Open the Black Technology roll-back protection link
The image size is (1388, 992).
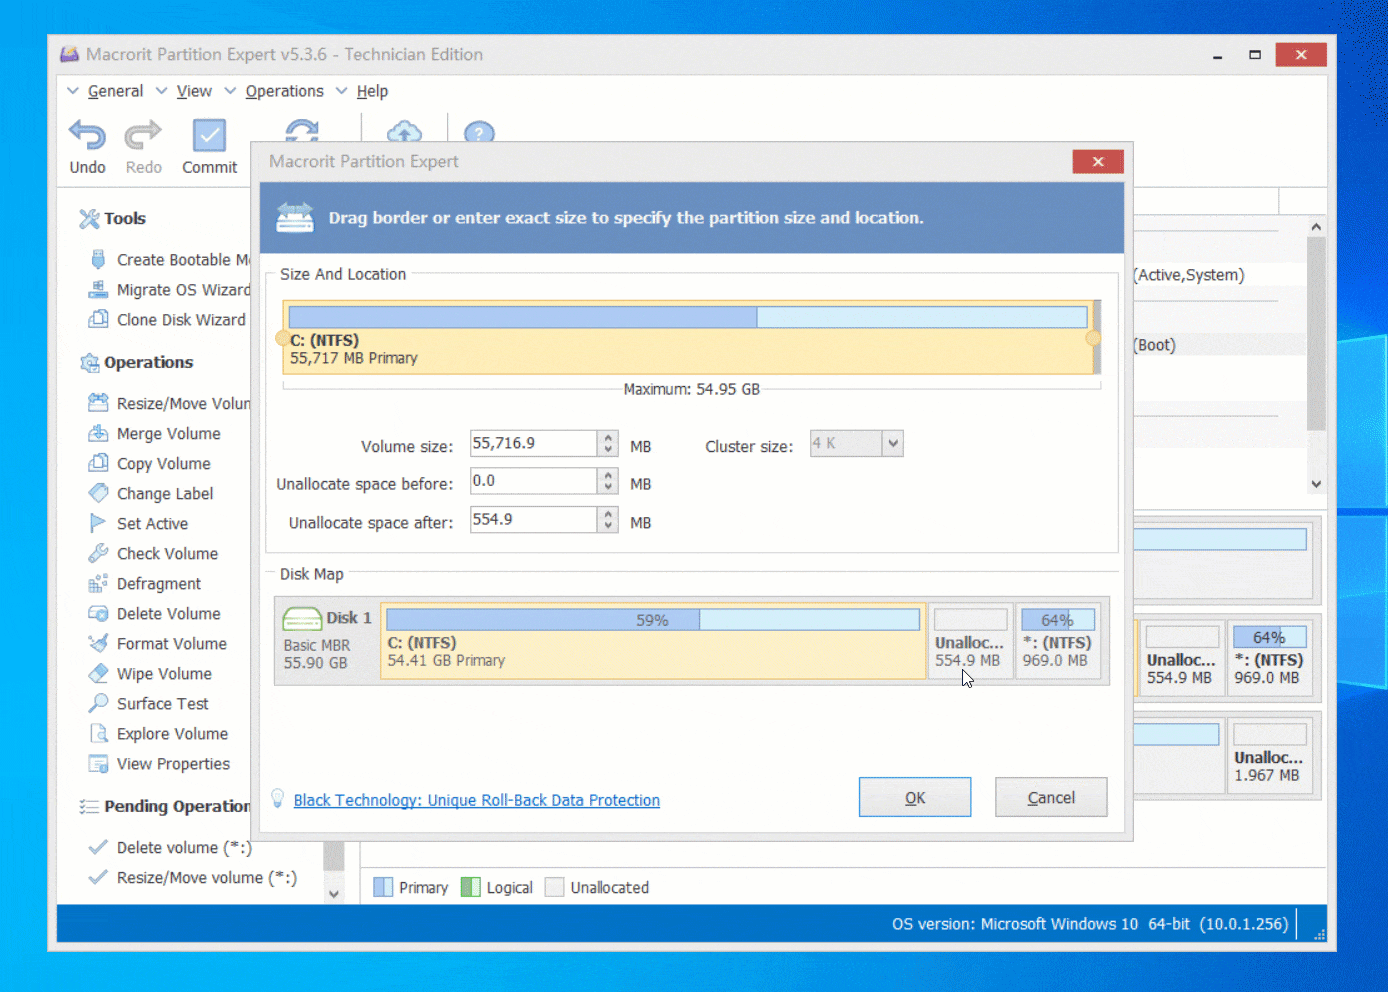(476, 800)
